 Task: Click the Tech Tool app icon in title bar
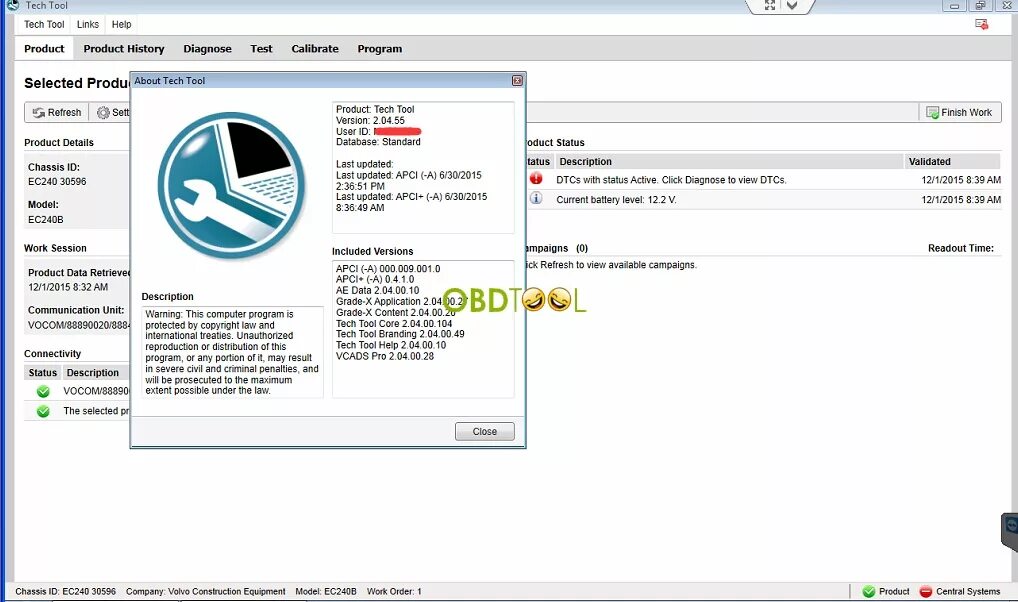click(x=12, y=5)
